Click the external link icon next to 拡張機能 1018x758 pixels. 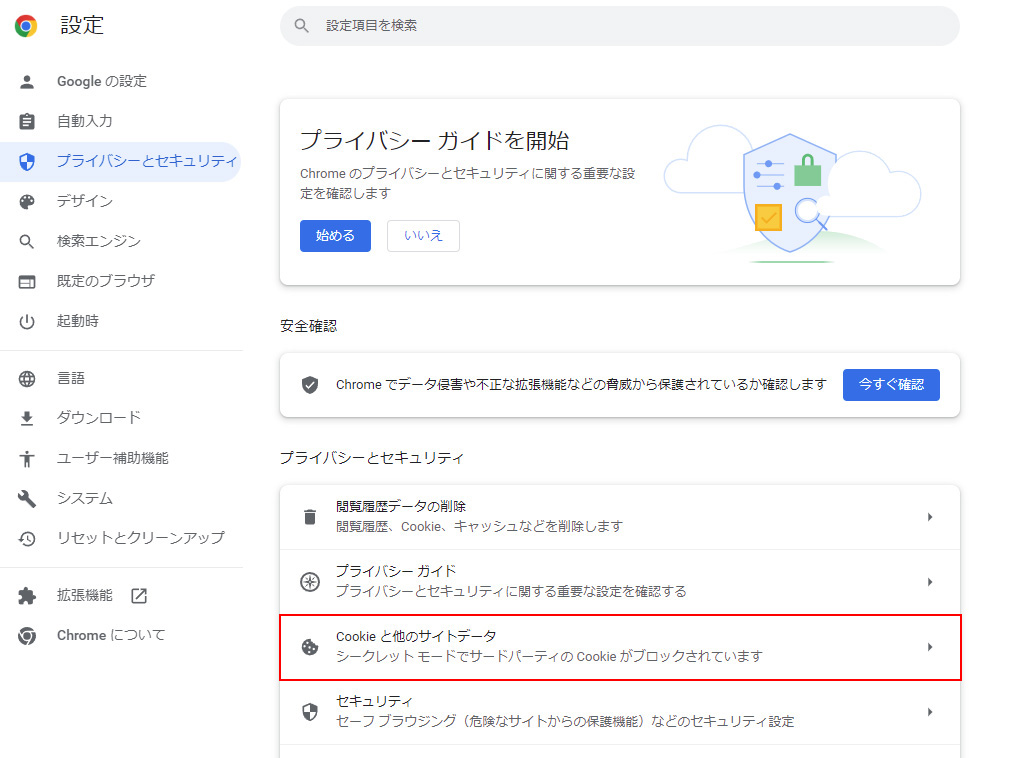pyautogui.click(x=139, y=596)
